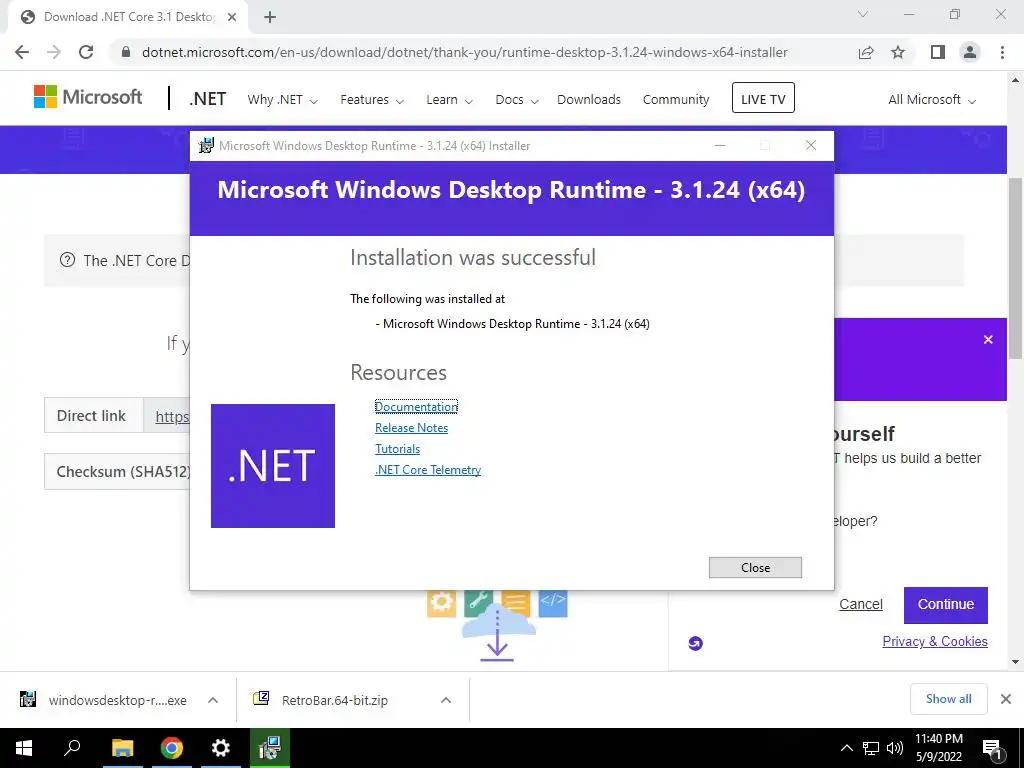Go back using the Chrome back arrow
Image resolution: width=1024 pixels, height=768 pixels.
(22, 52)
